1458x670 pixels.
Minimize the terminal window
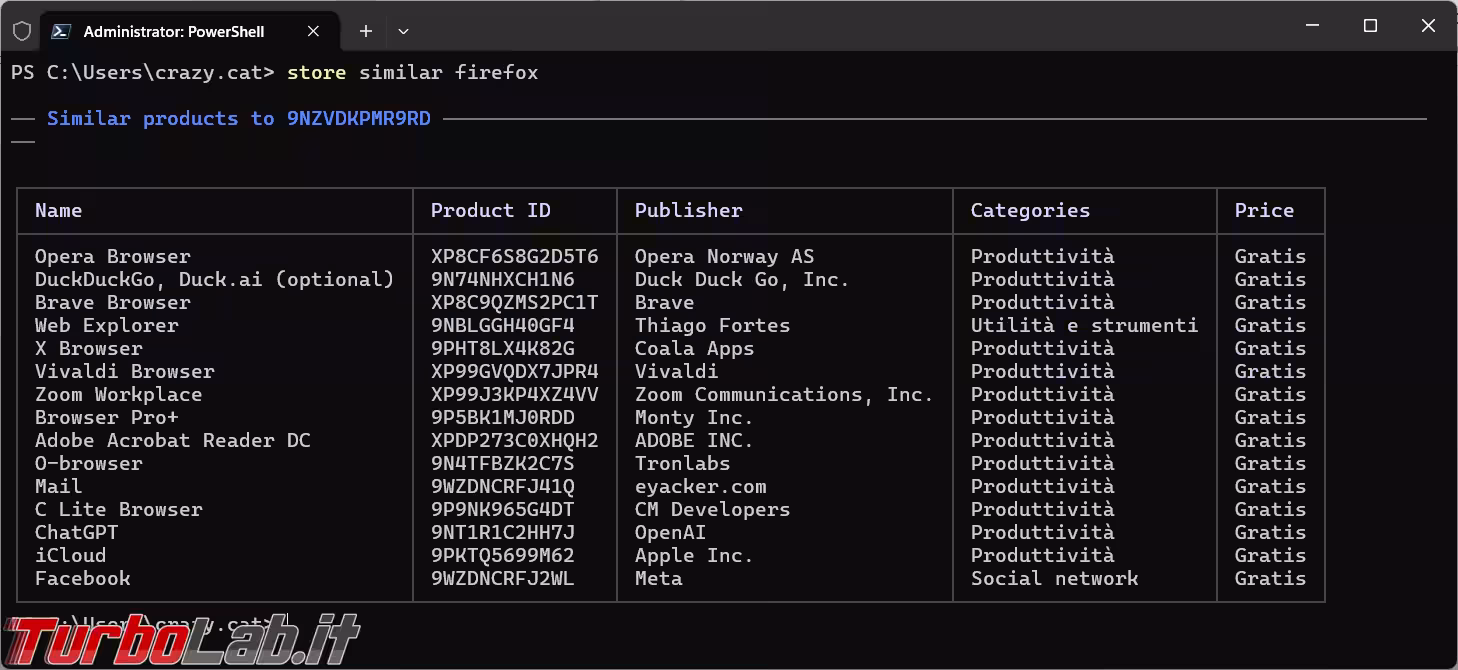1313,26
